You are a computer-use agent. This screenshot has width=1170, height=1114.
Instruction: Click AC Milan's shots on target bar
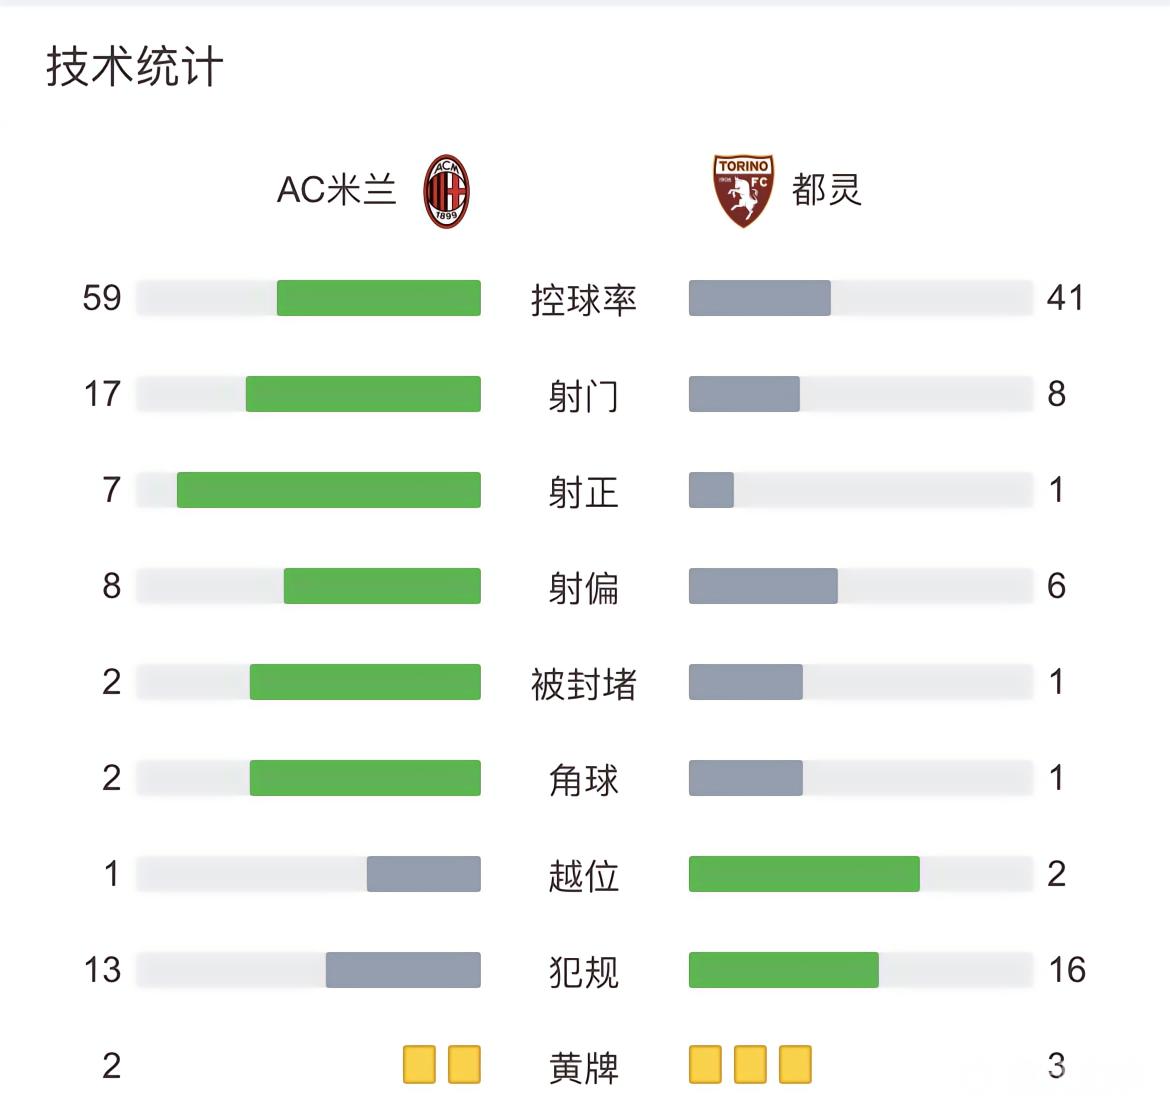pos(328,490)
